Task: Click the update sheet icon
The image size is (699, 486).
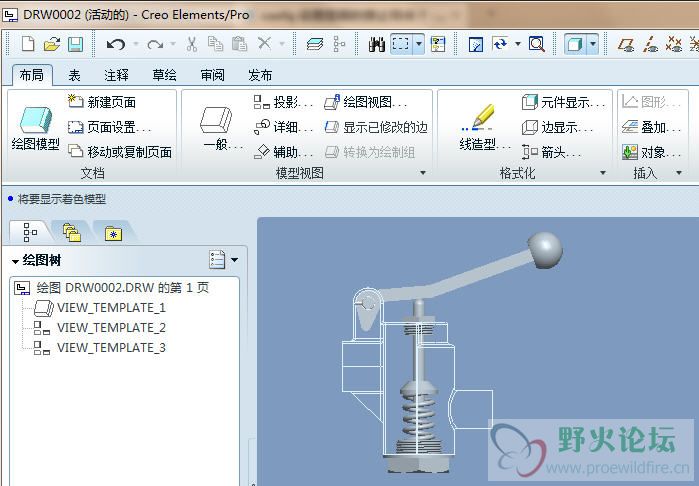Action: [x=476, y=44]
